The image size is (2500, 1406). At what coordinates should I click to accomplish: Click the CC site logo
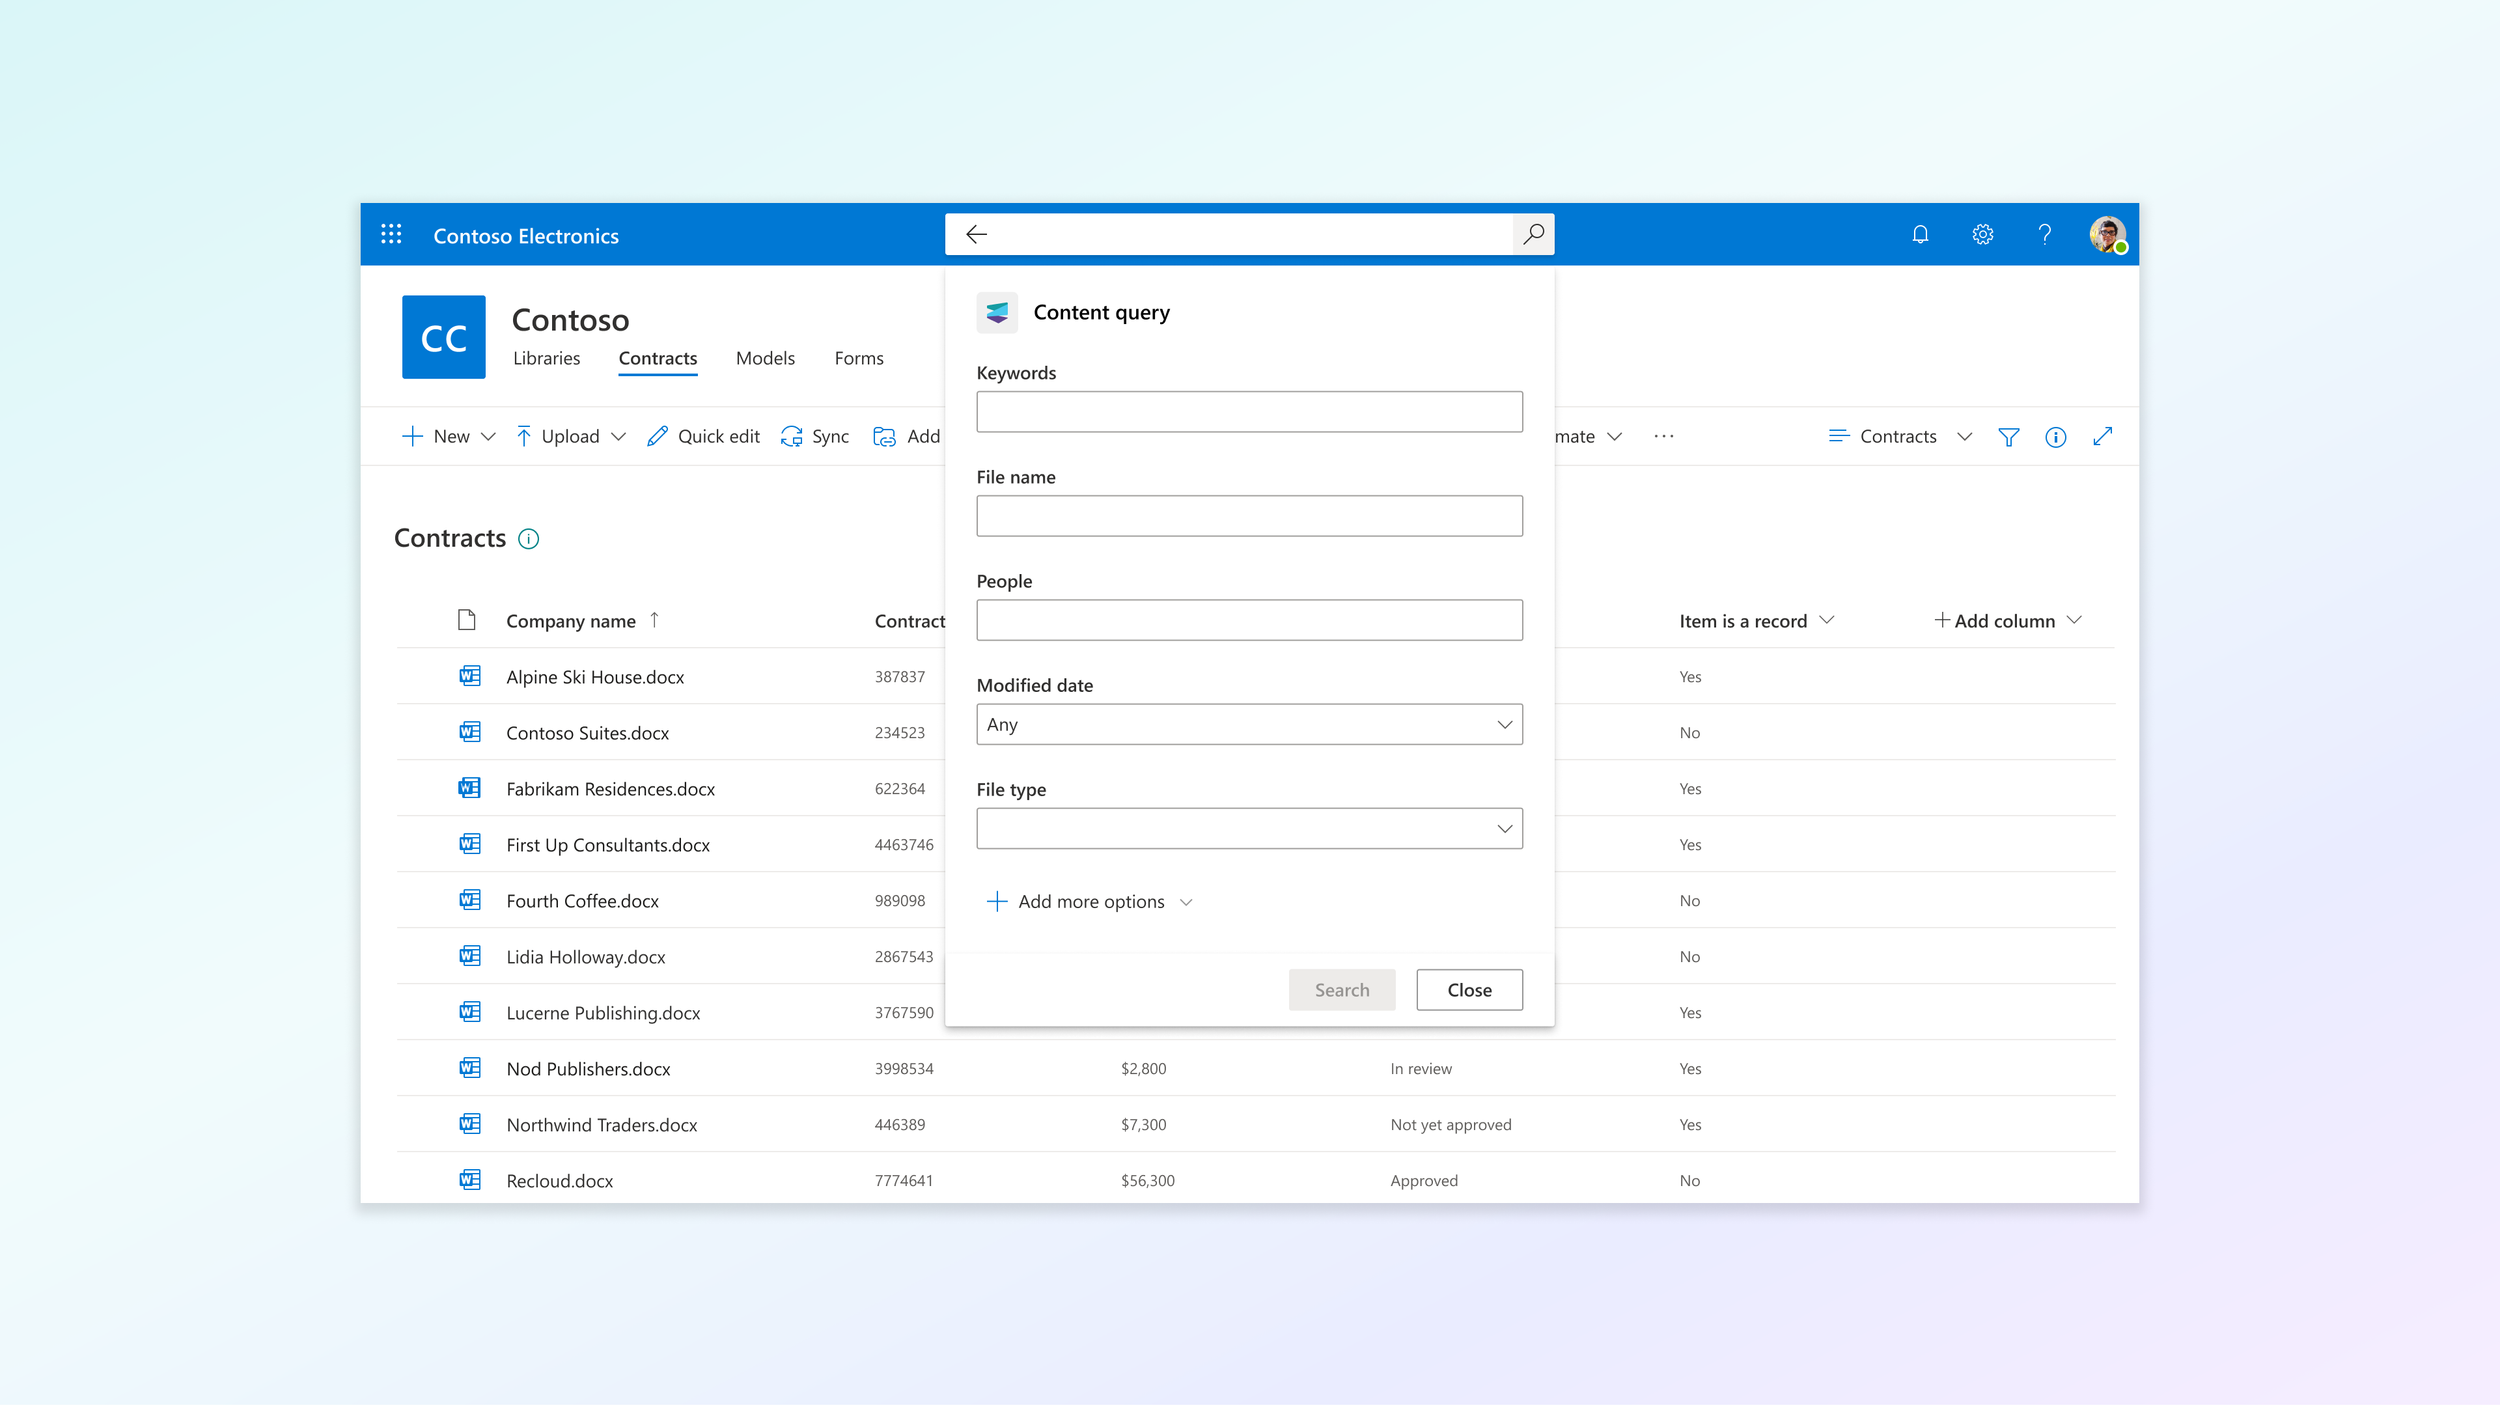[x=444, y=337]
